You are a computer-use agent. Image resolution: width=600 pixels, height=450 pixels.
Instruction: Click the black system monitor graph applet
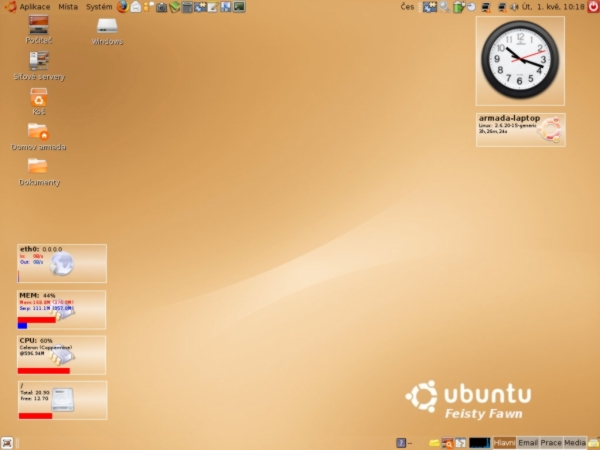click(x=479, y=443)
